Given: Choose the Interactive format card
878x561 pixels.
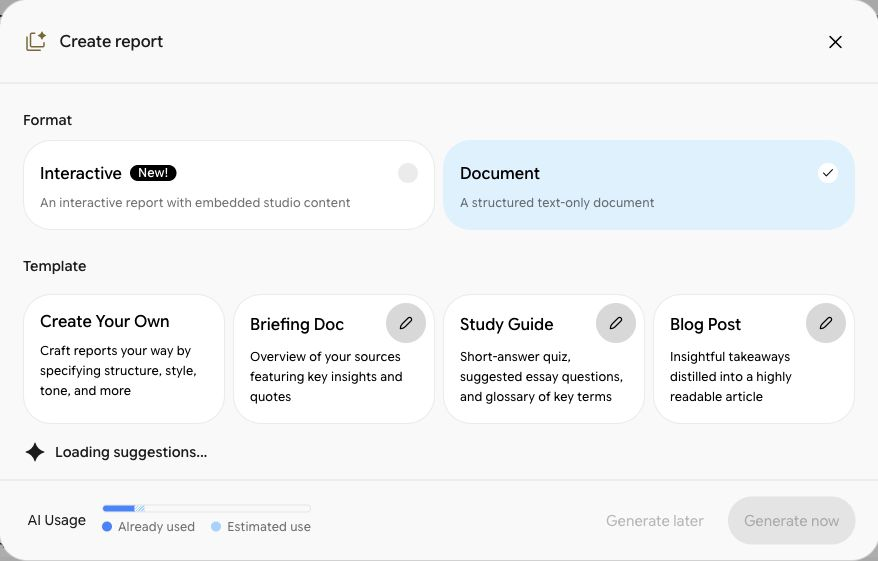Looking at the screenshot, I should pyautogui.click(x=228, y=185).
